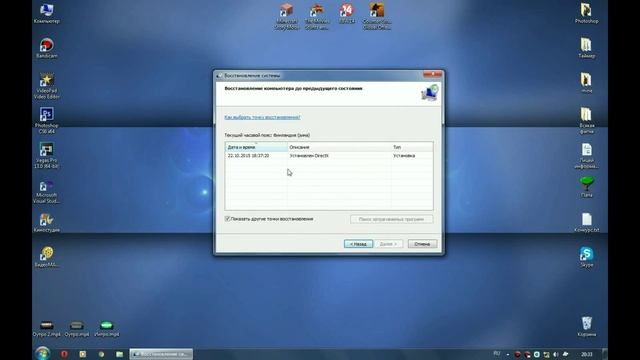
Task: Open the Киностудия desktop shortcut
Action: pos(47,223)
